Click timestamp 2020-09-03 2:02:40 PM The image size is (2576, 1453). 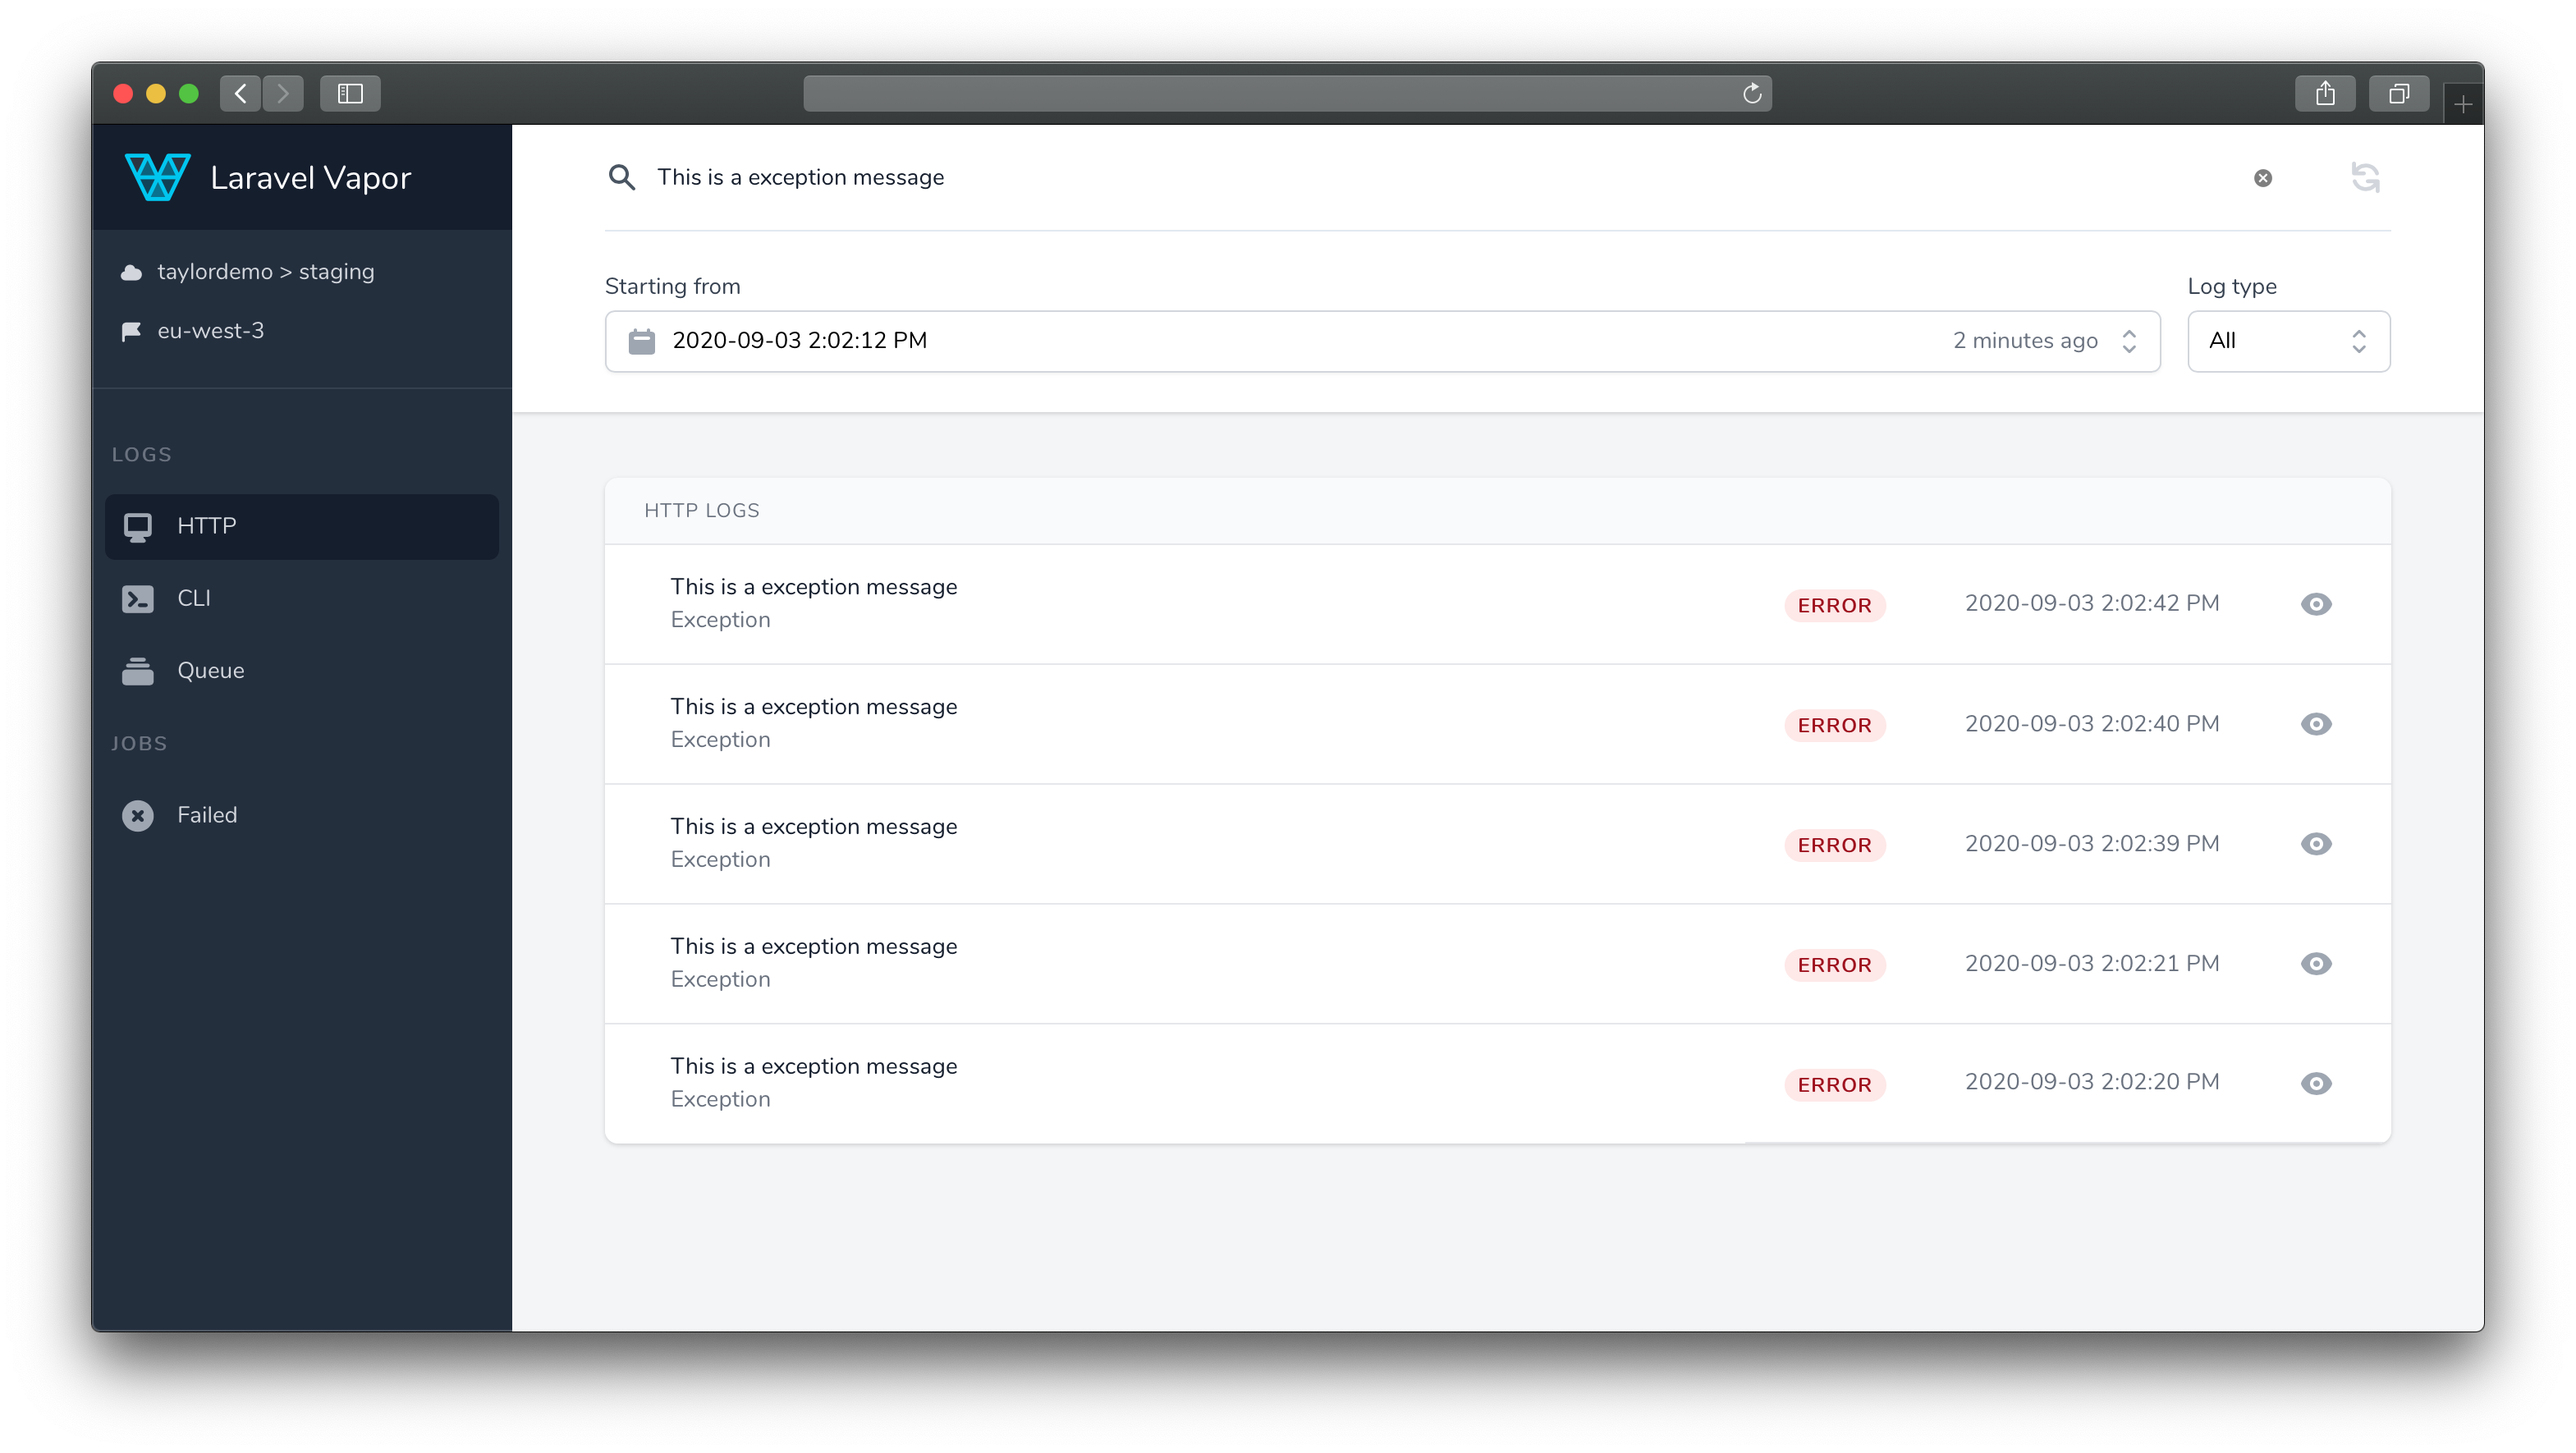(x=2091, y=724)
